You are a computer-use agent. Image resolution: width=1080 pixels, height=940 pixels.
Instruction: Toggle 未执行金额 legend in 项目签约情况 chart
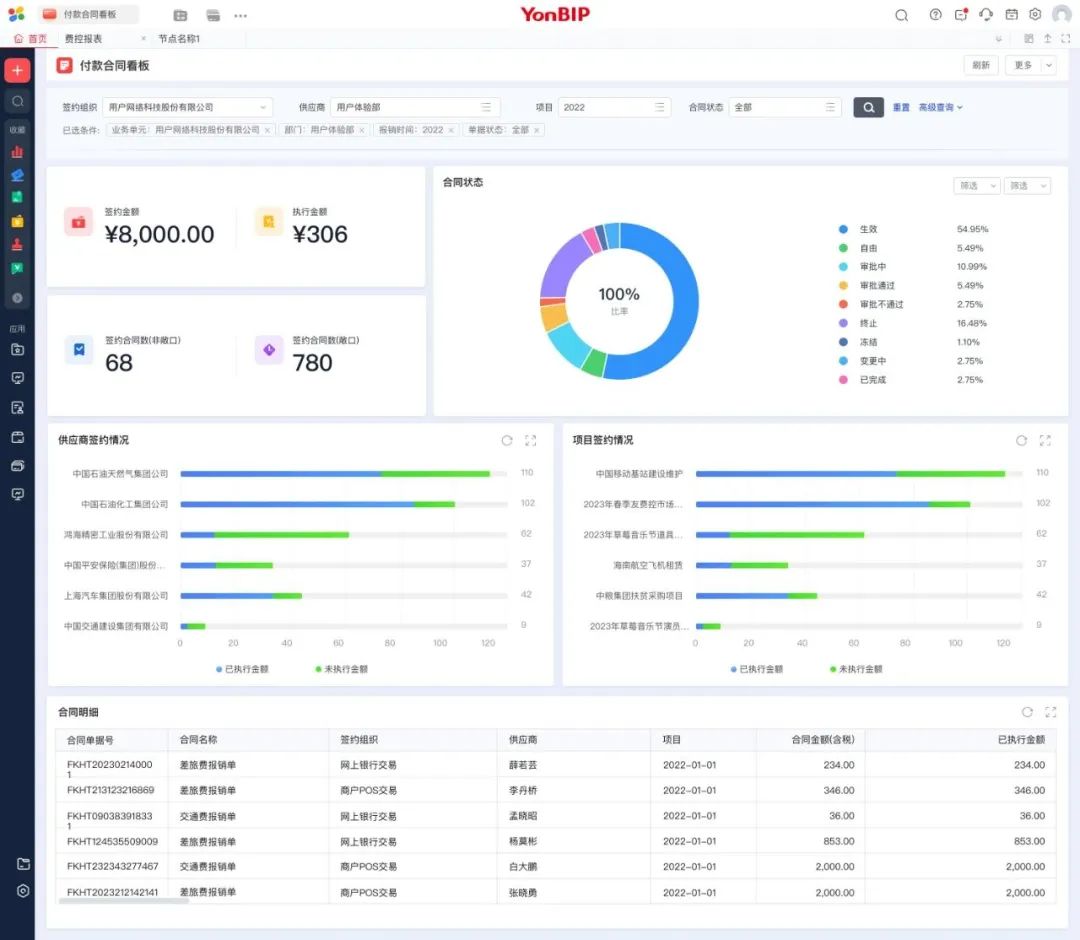coord(856,669)
